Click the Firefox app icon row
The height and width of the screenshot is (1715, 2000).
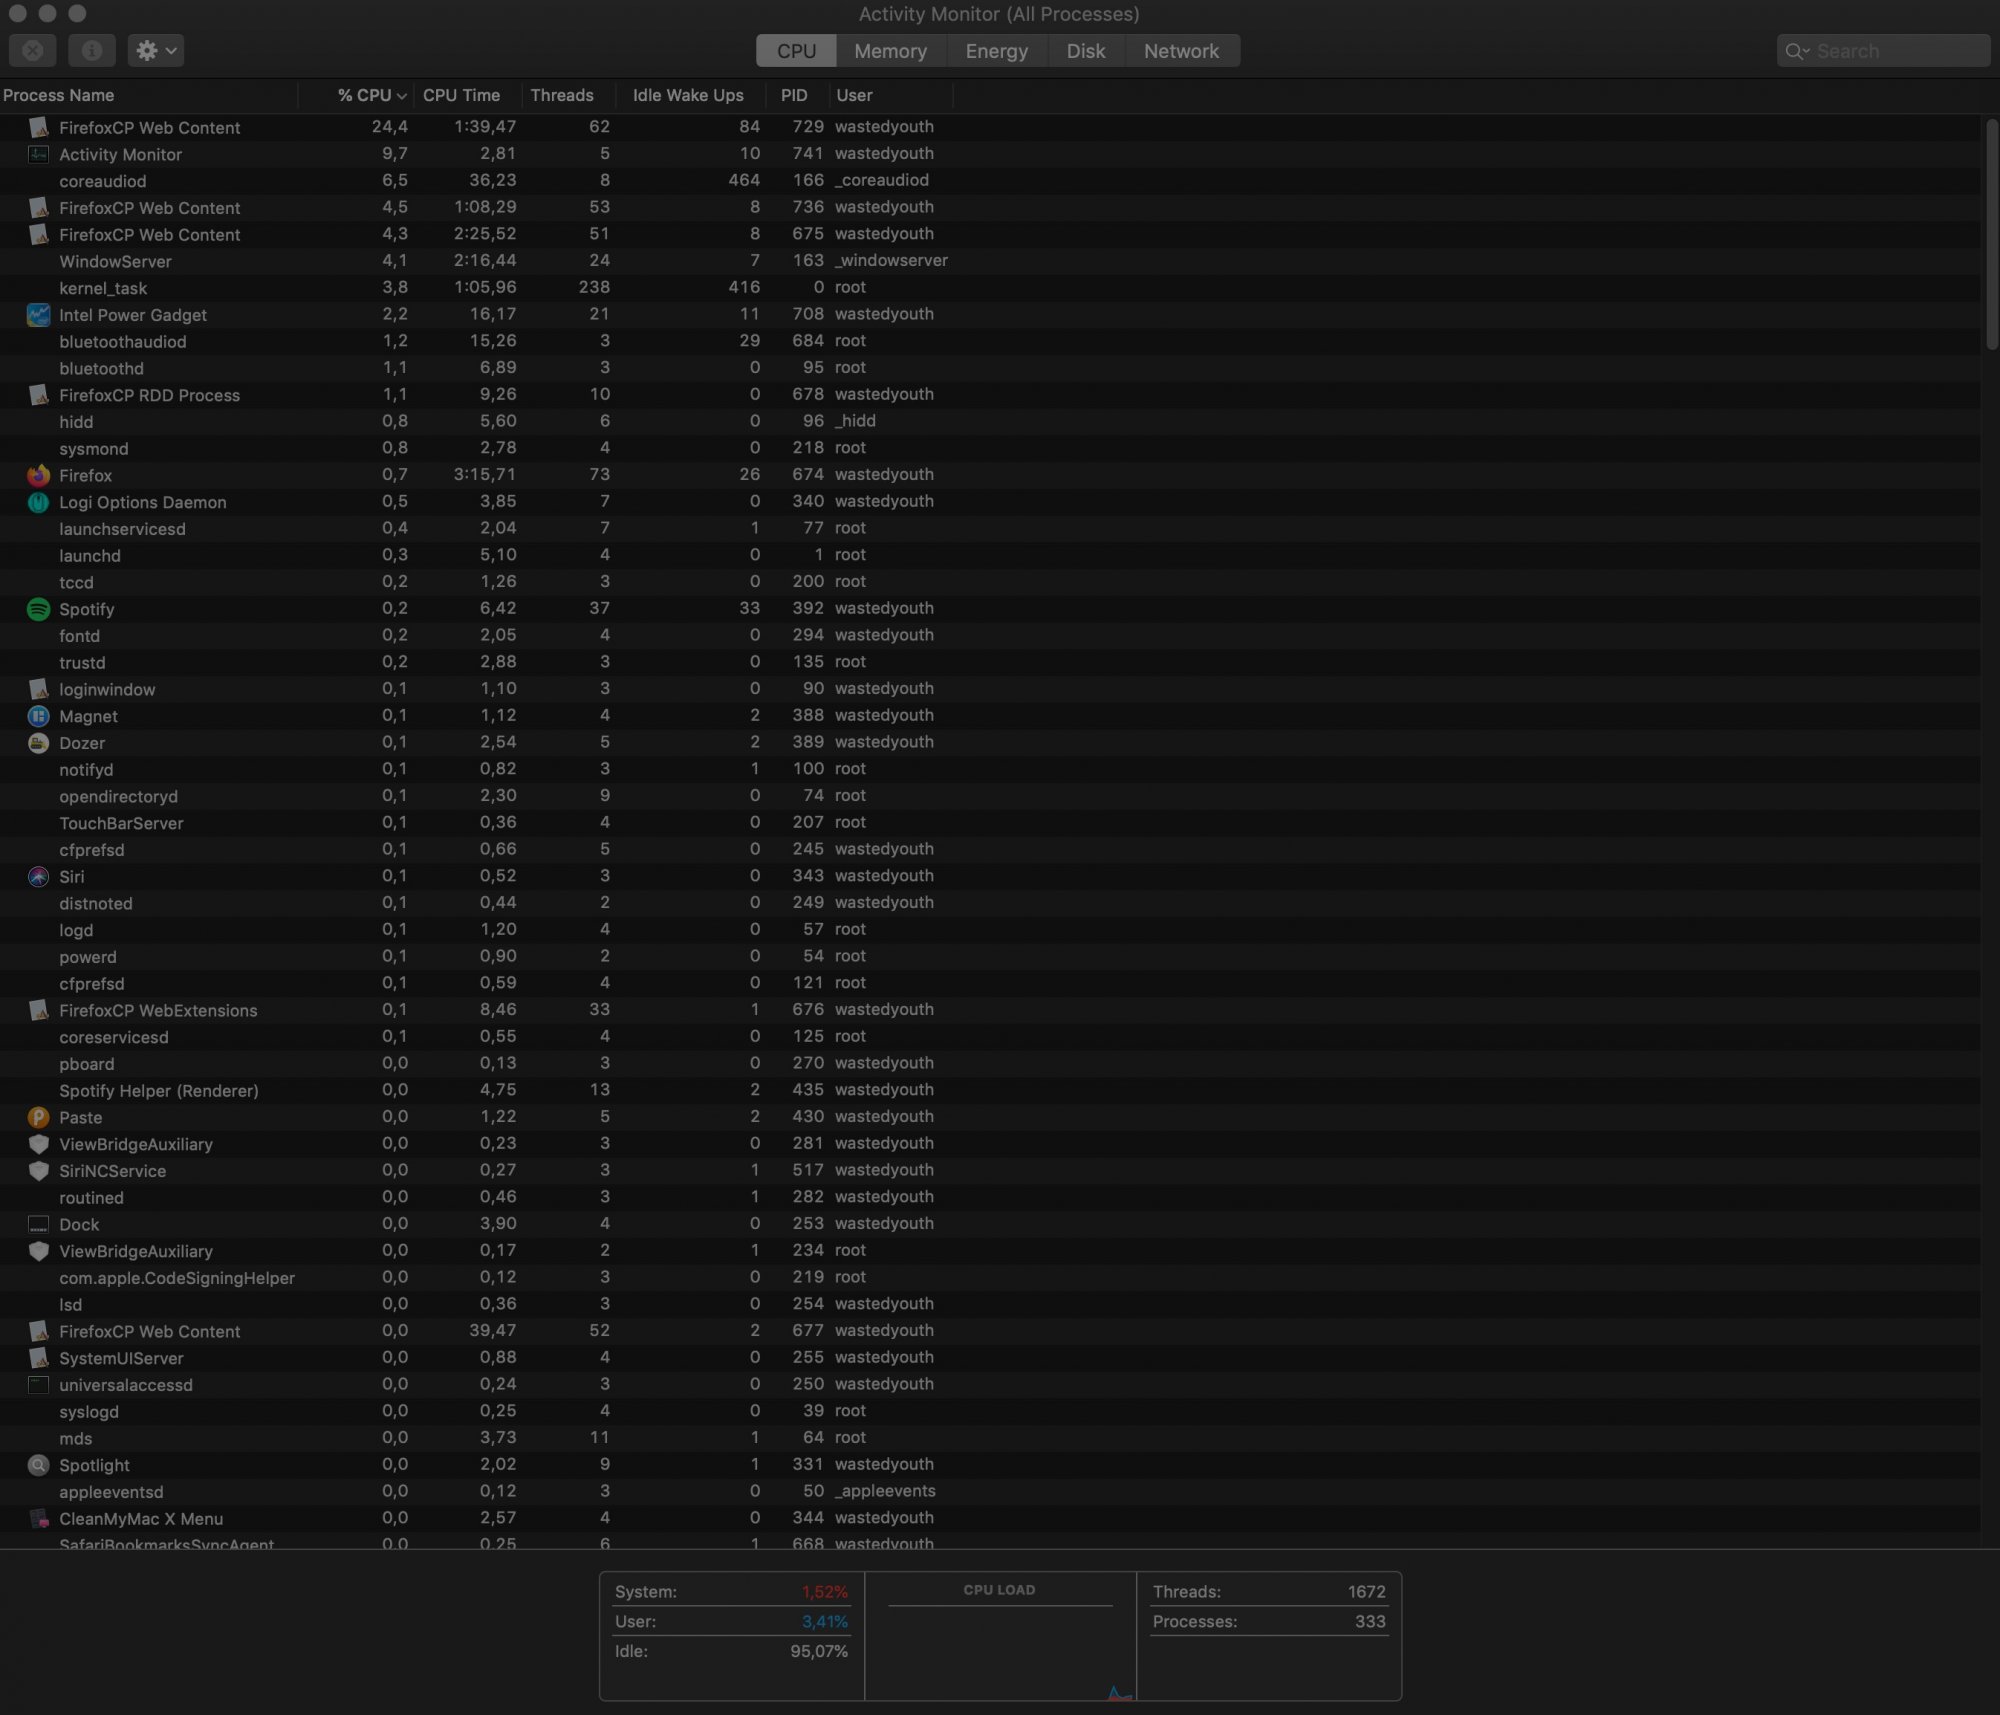click(x=38, y=475)
